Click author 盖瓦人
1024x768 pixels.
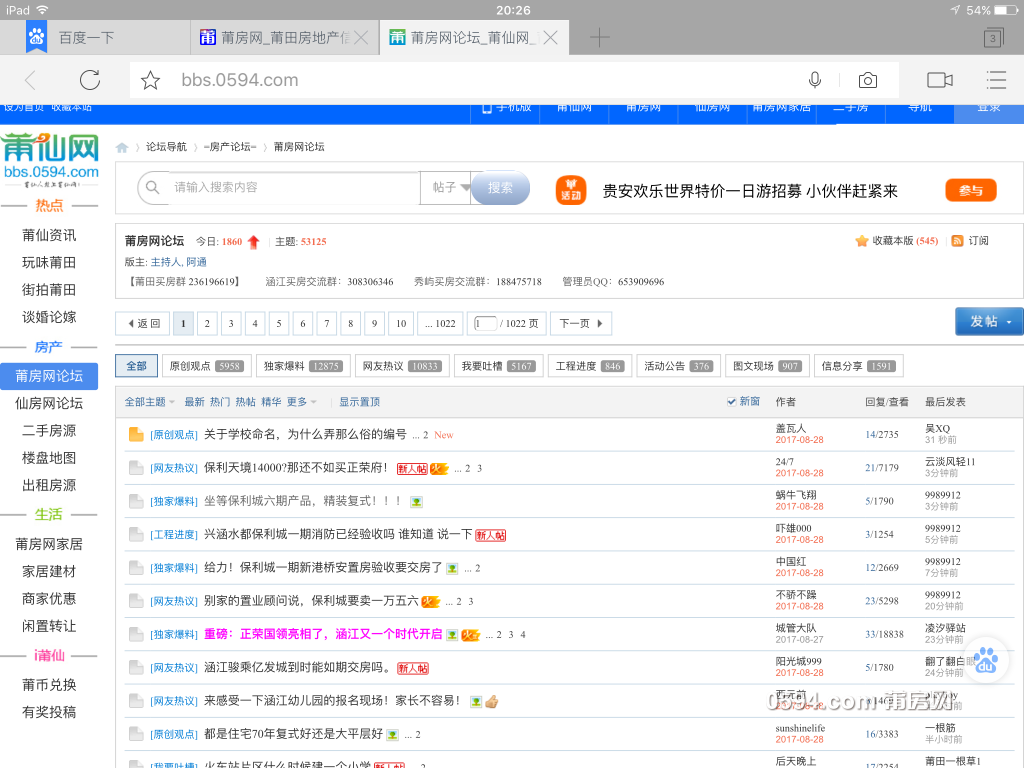(x=790, y=428)
